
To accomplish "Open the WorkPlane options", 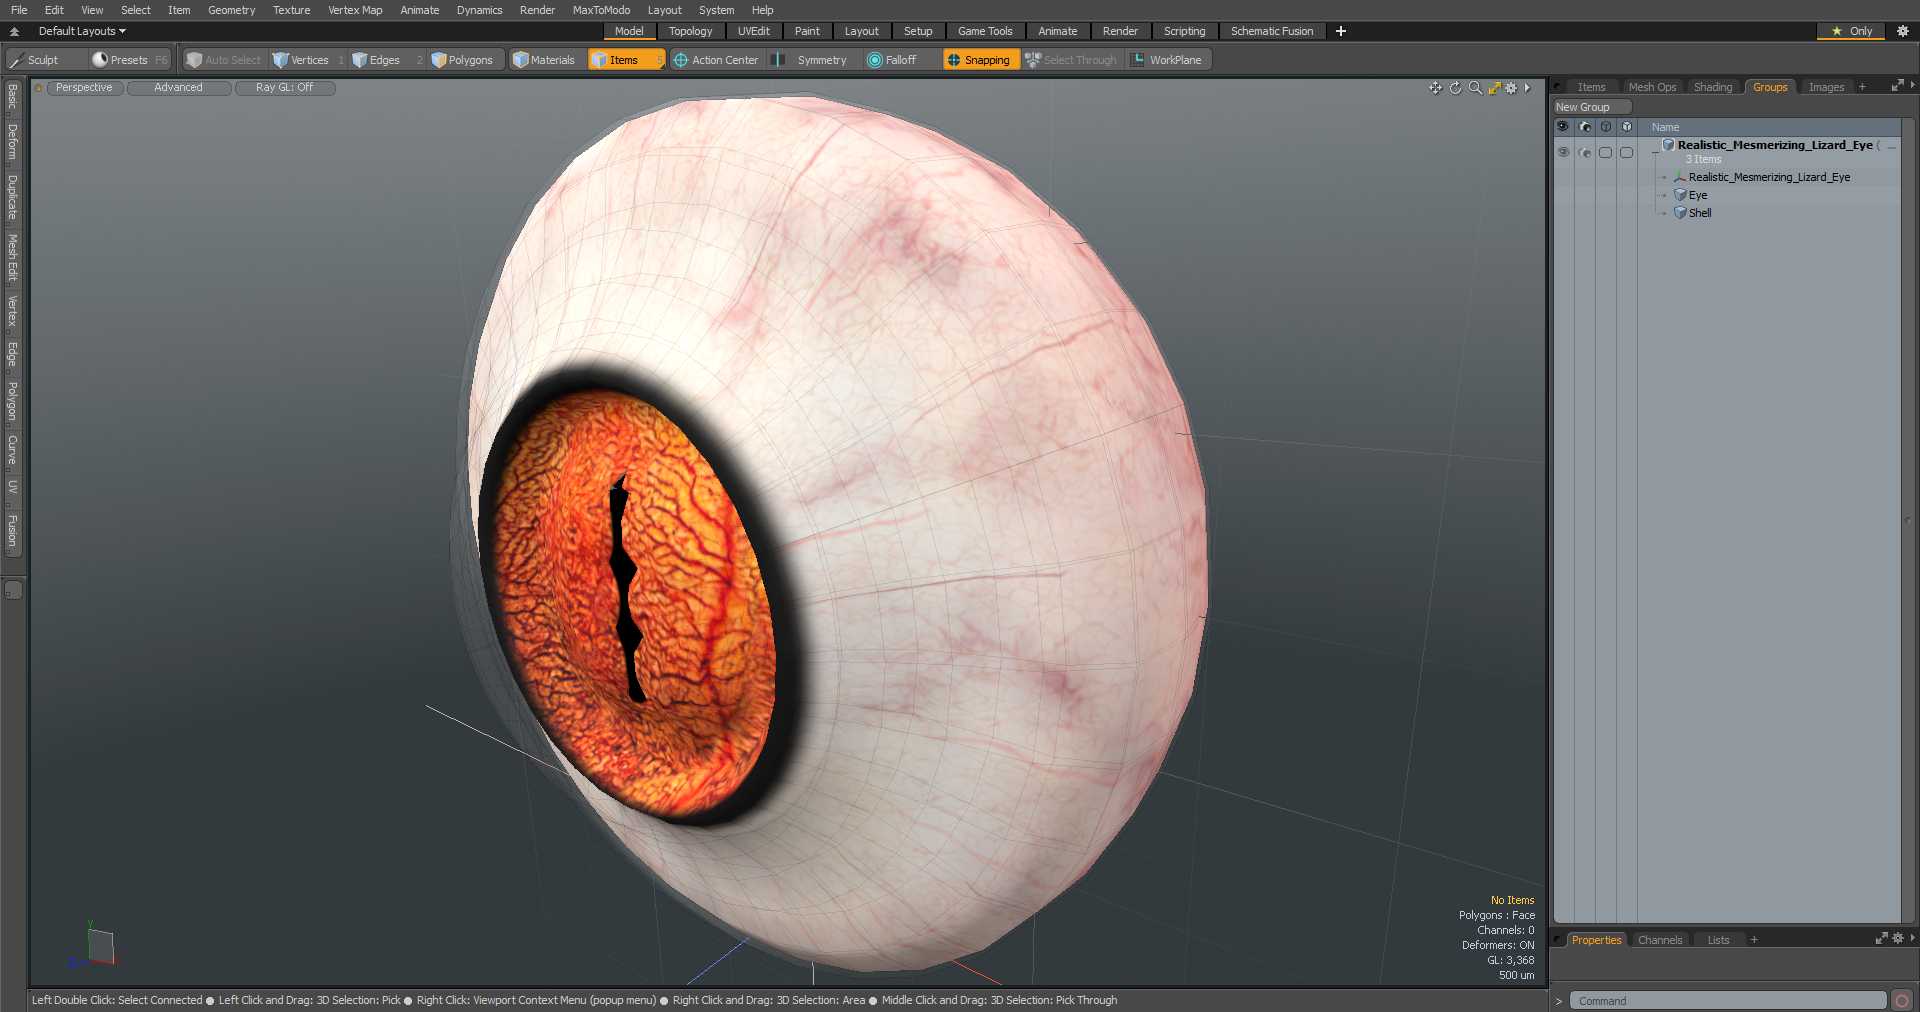I will click(1168, 60).
